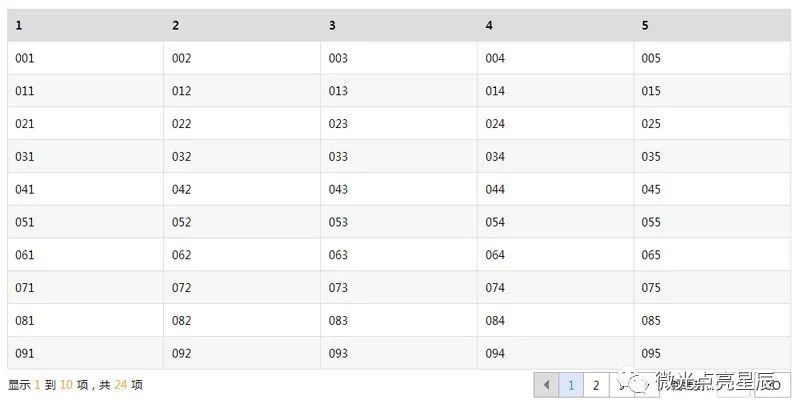The image size is (800, 416).
Task: Go to page 2
Action: coord(596,385)
